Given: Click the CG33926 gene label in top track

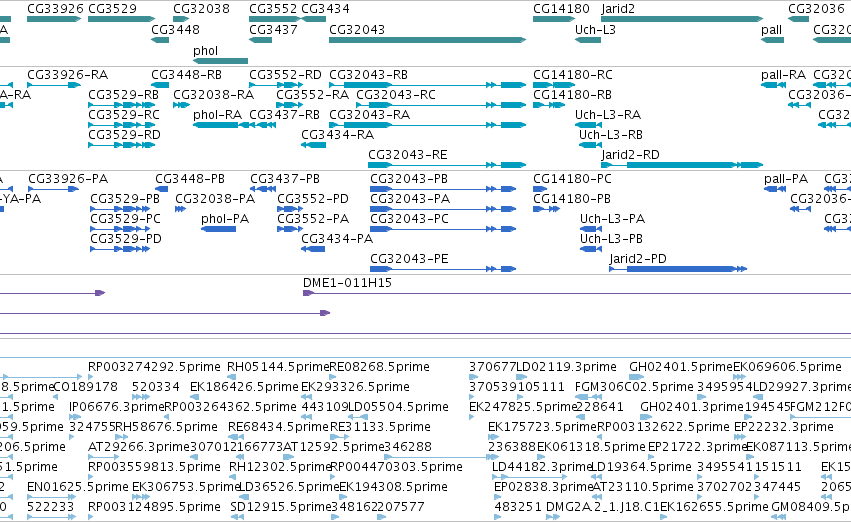Looking at the screenshot, I should tap(55, 9).
